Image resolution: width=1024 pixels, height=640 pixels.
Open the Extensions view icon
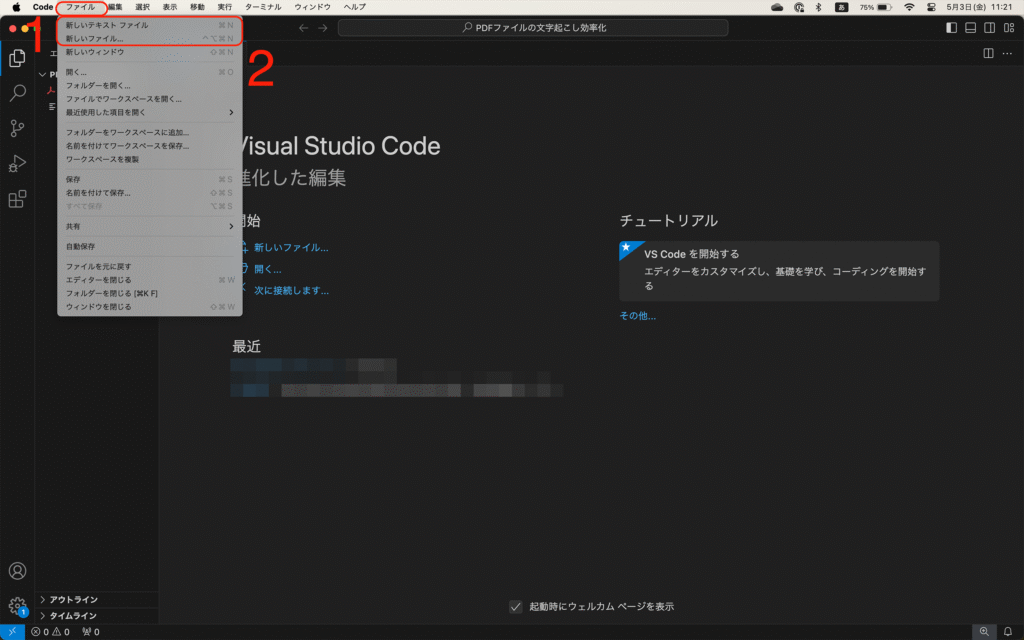pyautogui.click(x=18, y=199)
